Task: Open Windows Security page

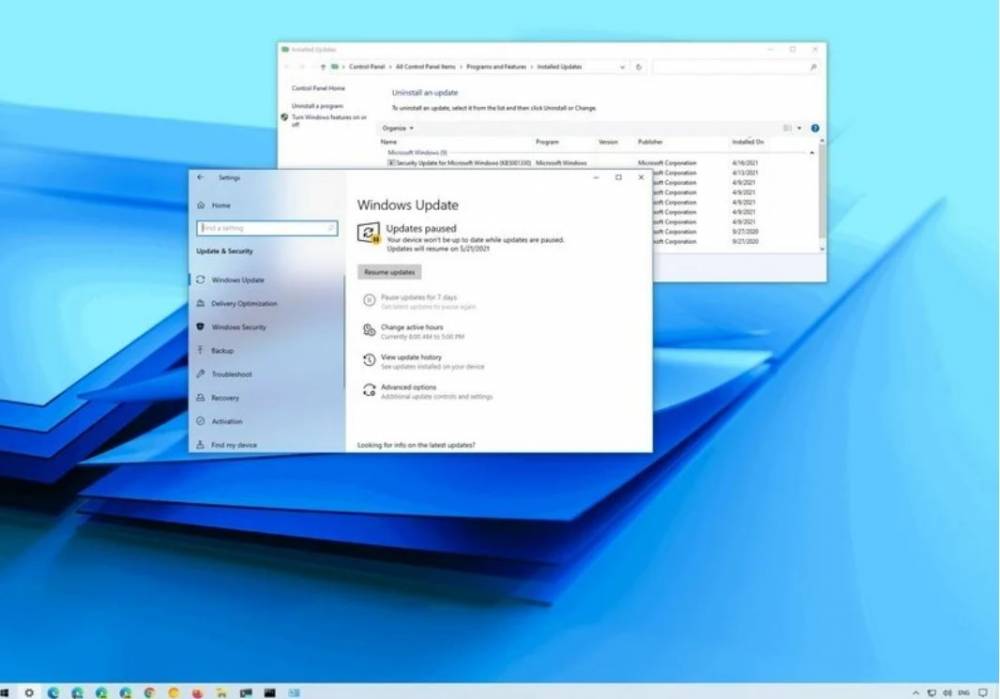Action: (239, 327)
